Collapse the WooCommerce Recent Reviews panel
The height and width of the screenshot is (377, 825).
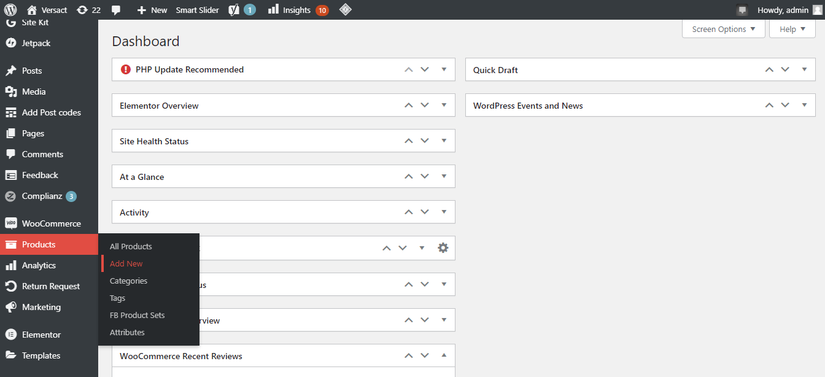pyautogui.click(x=444, y=355)
